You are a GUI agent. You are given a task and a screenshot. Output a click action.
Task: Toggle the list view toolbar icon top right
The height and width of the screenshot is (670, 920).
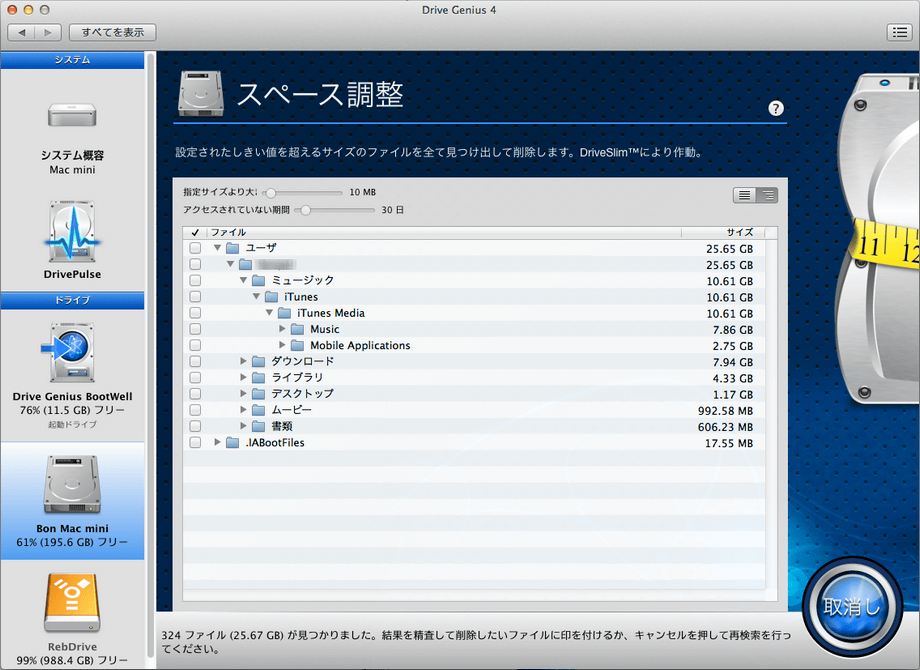coord(900,32)
